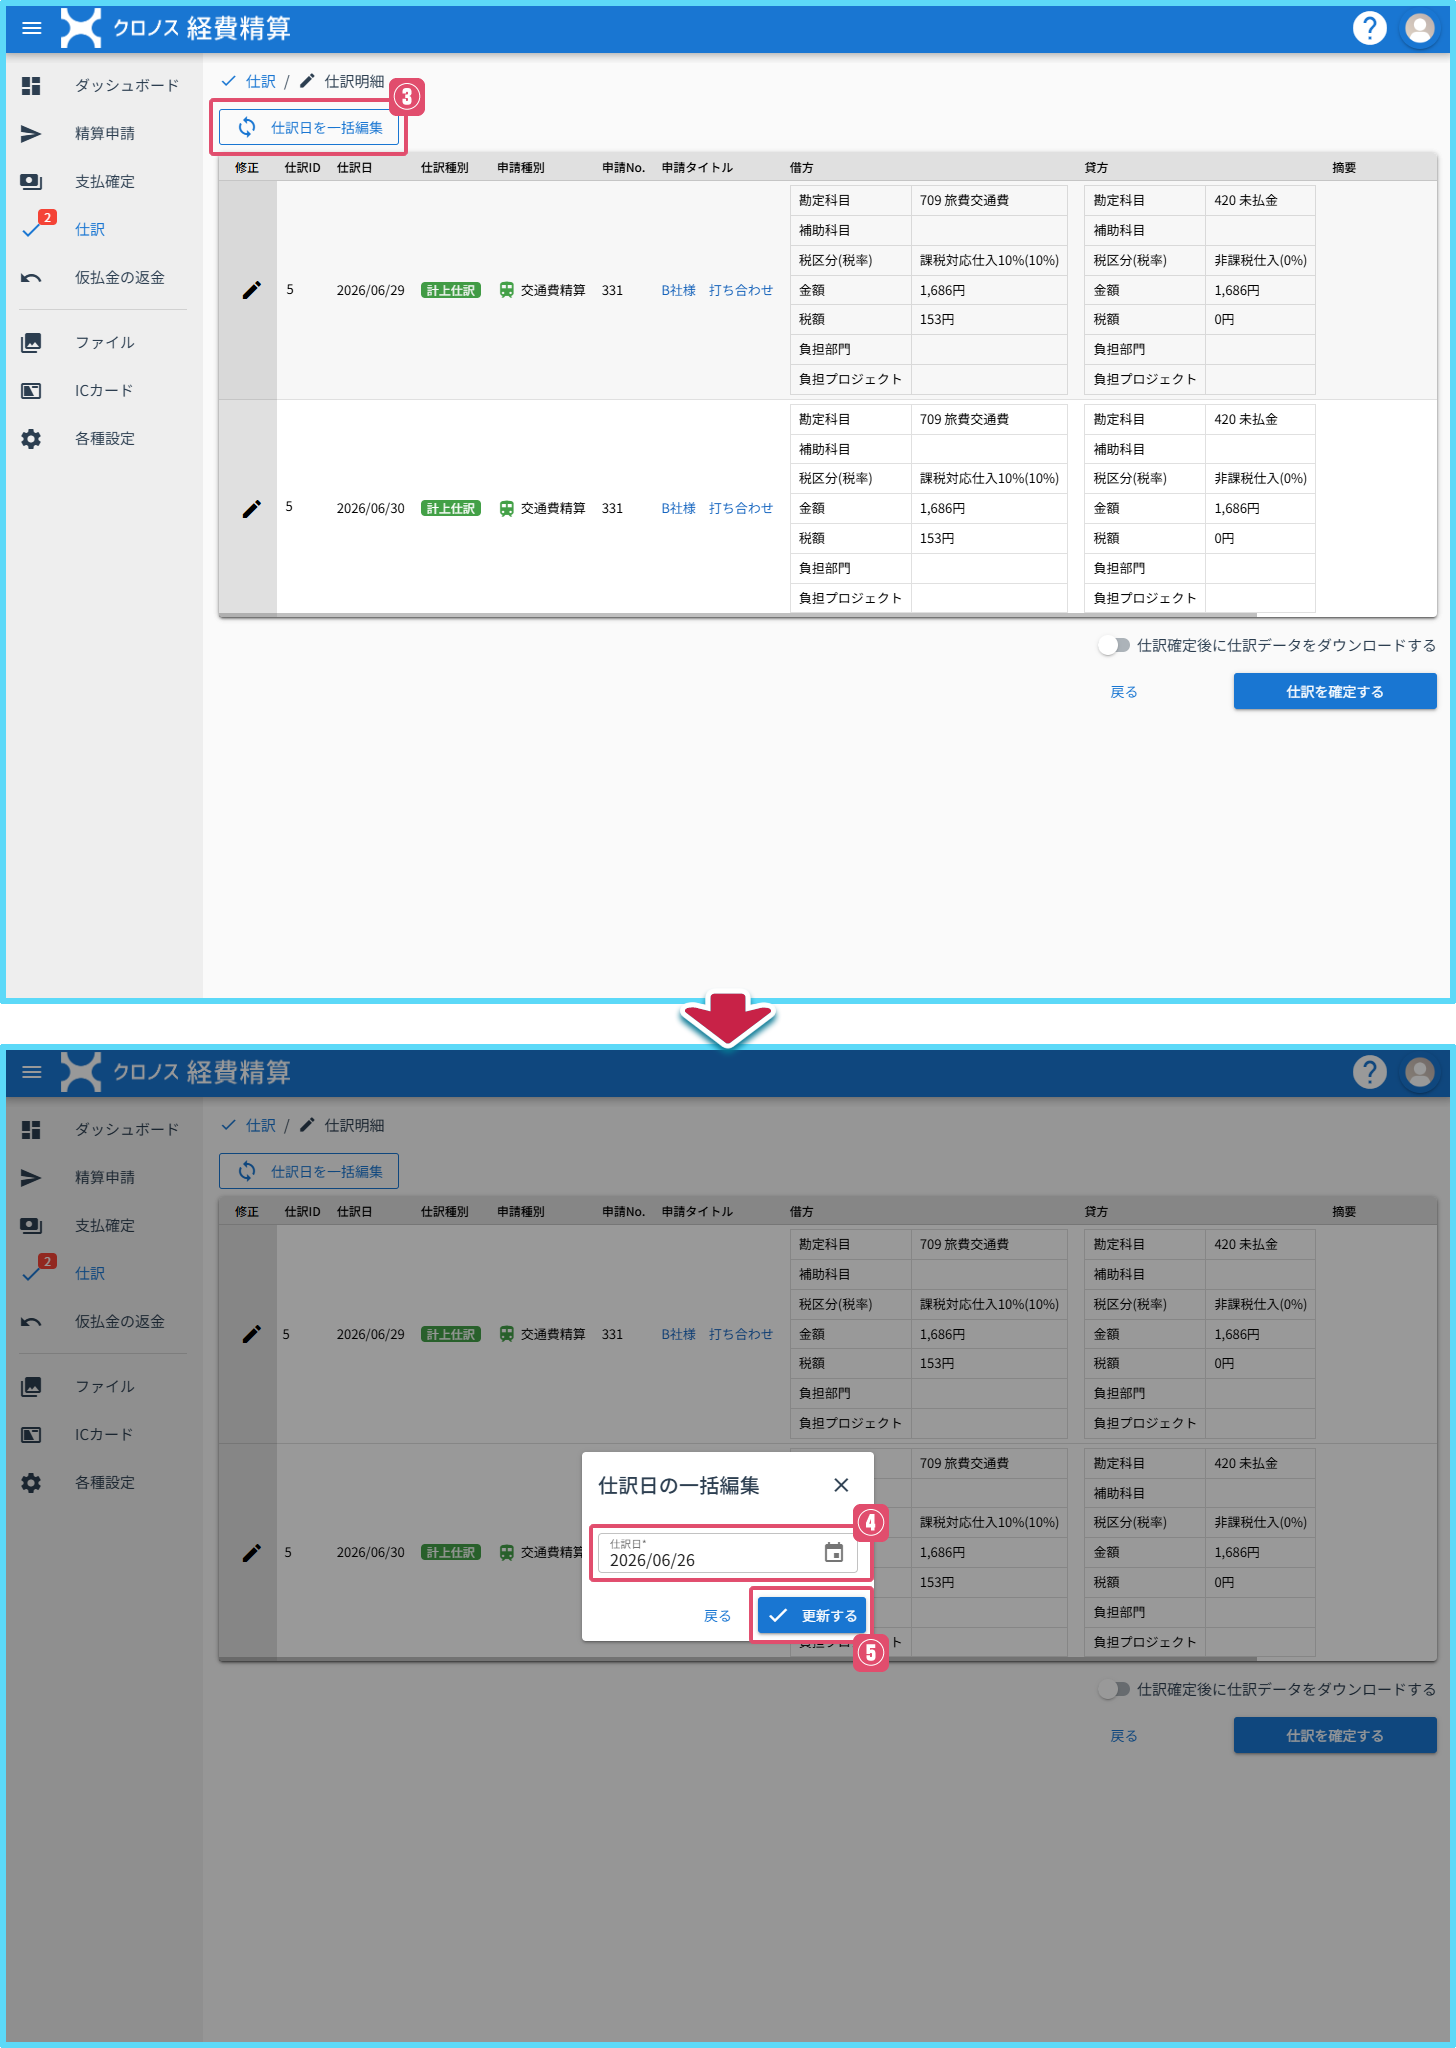
Task: Click the 仕訳日 date input field
Action: (727, 1553)
